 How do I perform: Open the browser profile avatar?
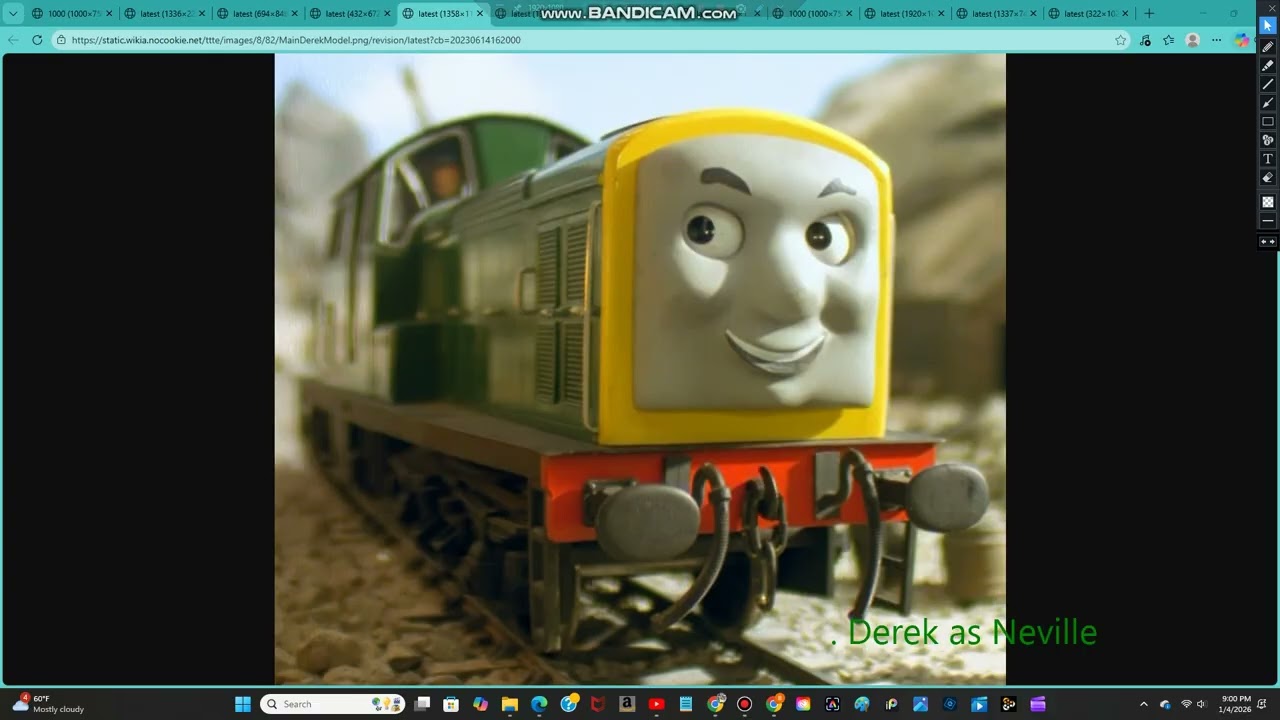click(1192, 40)
